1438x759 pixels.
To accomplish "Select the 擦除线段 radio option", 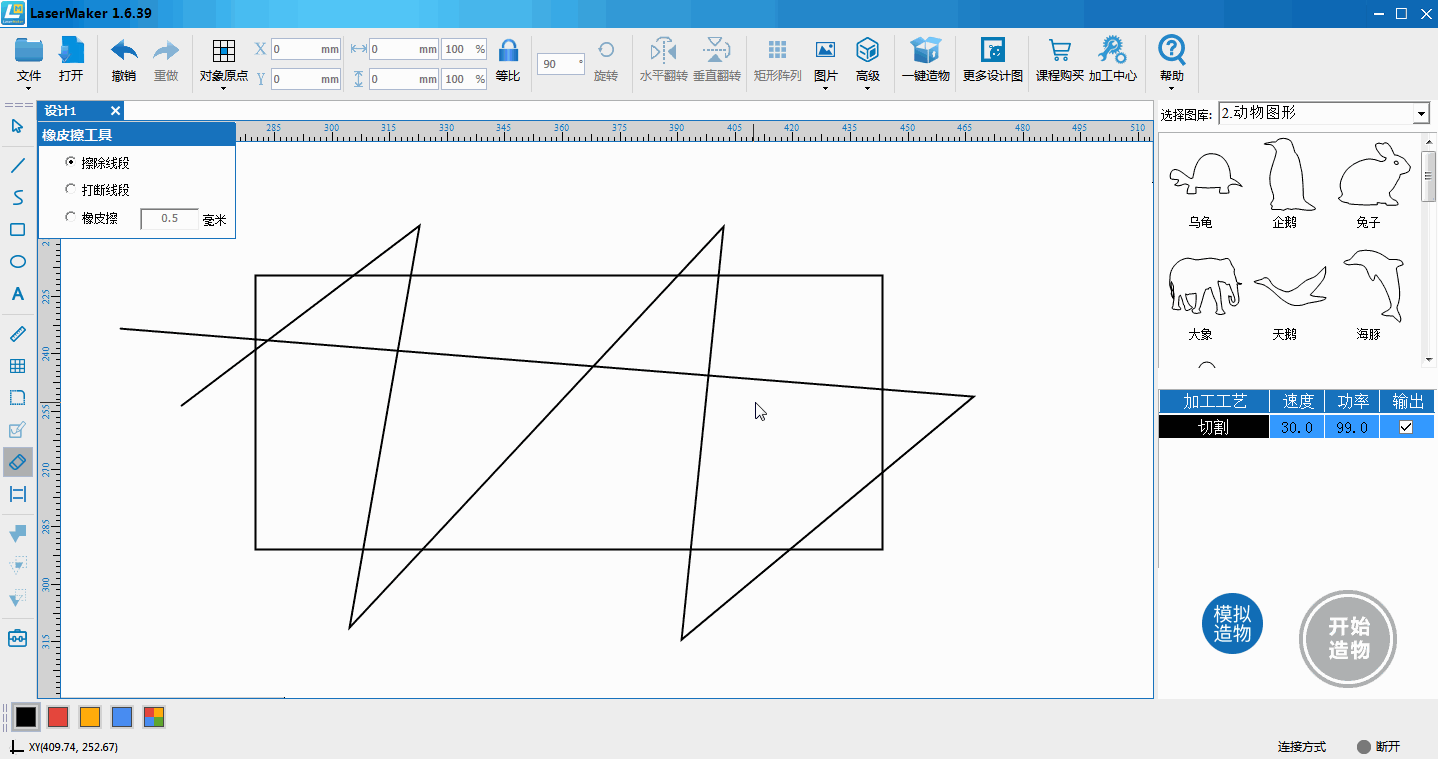I will pyautogui.click(x=70, y=162).
